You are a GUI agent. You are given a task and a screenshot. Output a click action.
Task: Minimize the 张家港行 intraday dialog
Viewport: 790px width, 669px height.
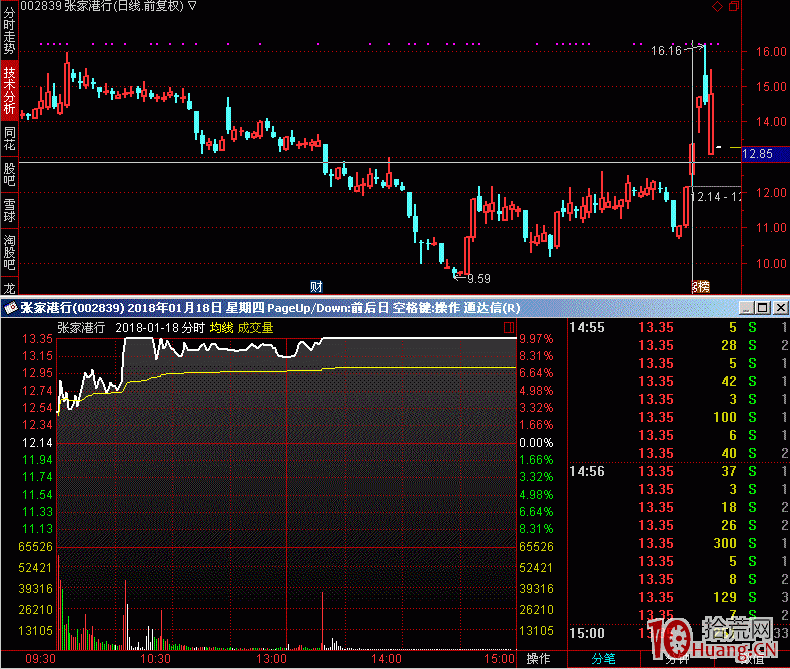747,307
